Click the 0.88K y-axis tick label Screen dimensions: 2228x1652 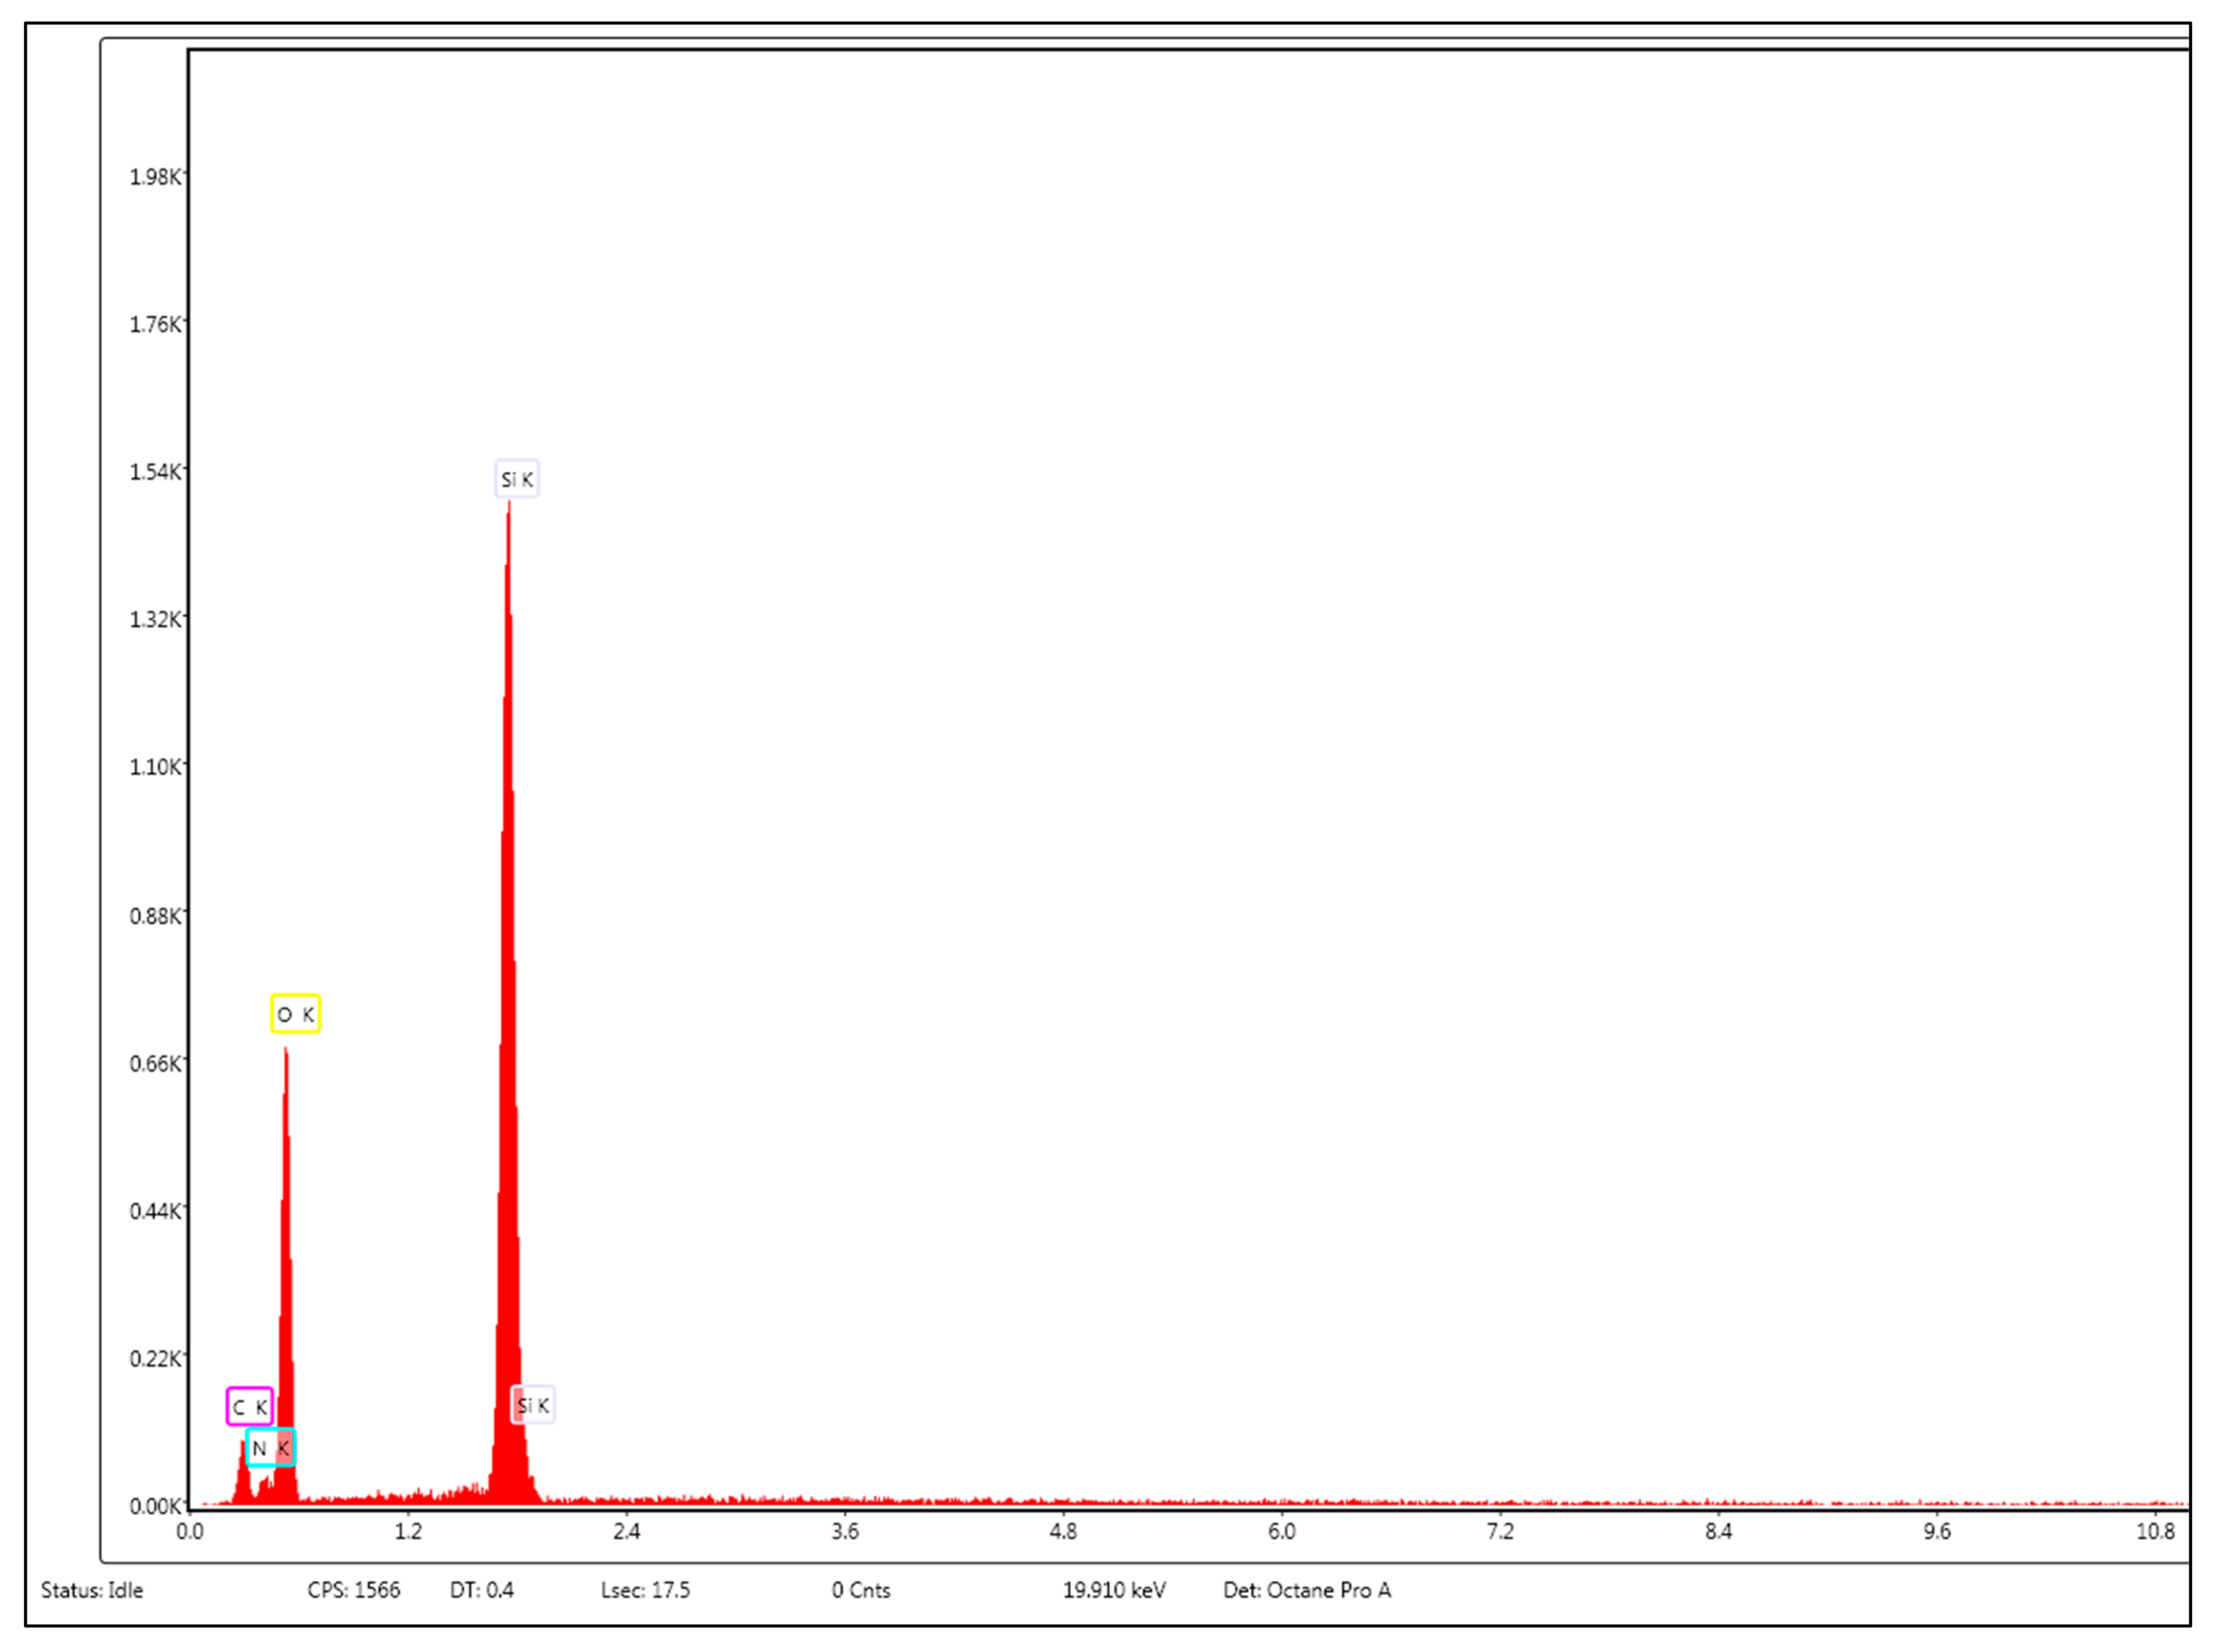156,916
